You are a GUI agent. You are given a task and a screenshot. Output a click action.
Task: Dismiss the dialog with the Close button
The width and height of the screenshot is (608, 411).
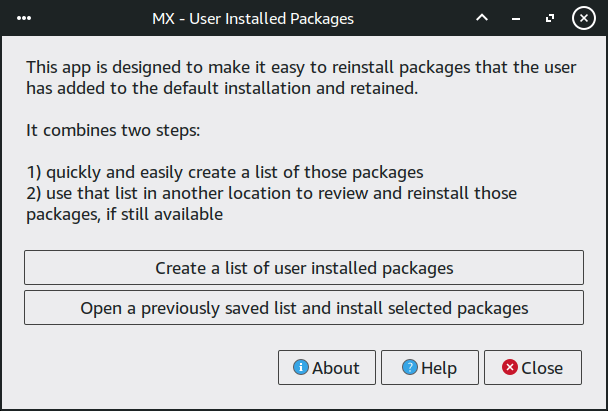point(532,368)
